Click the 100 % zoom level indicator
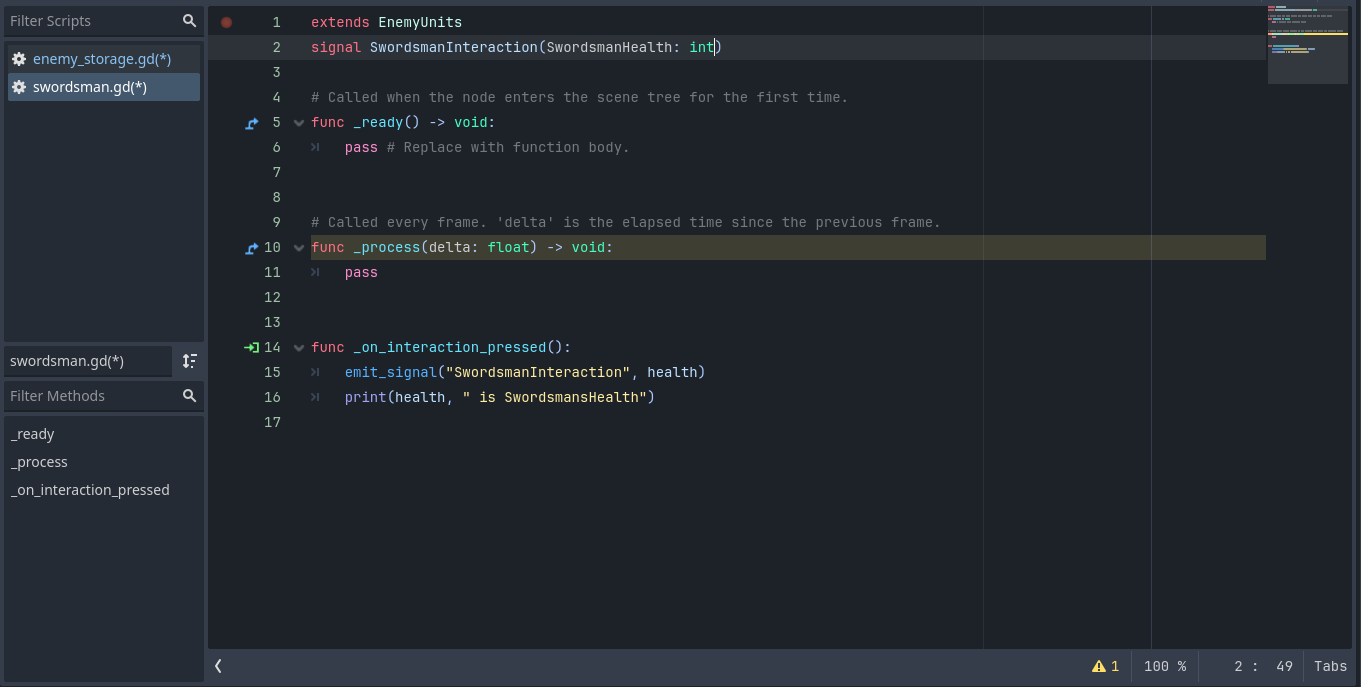 1164,666
